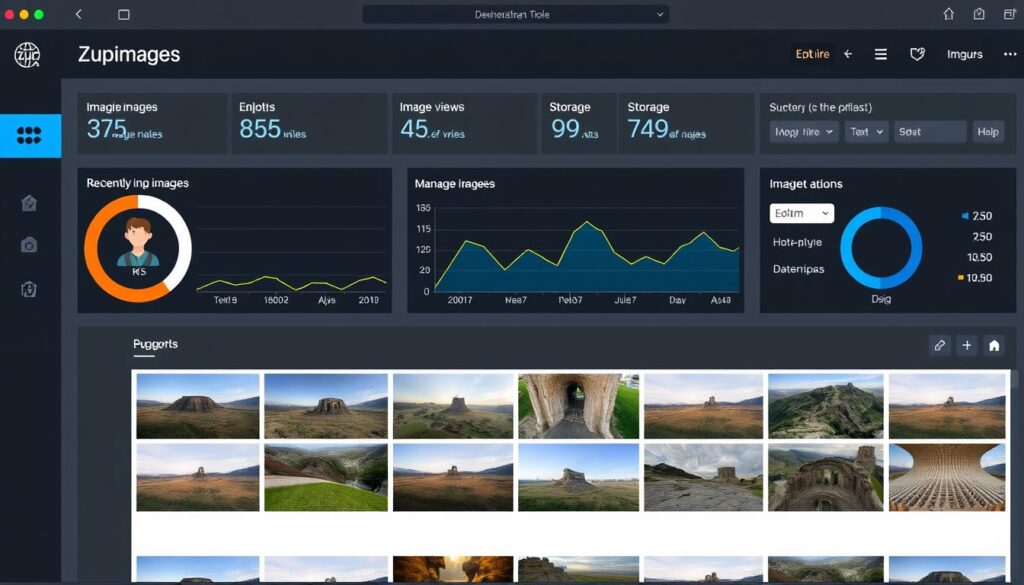Click the Datempas option

tap(799, 269)
